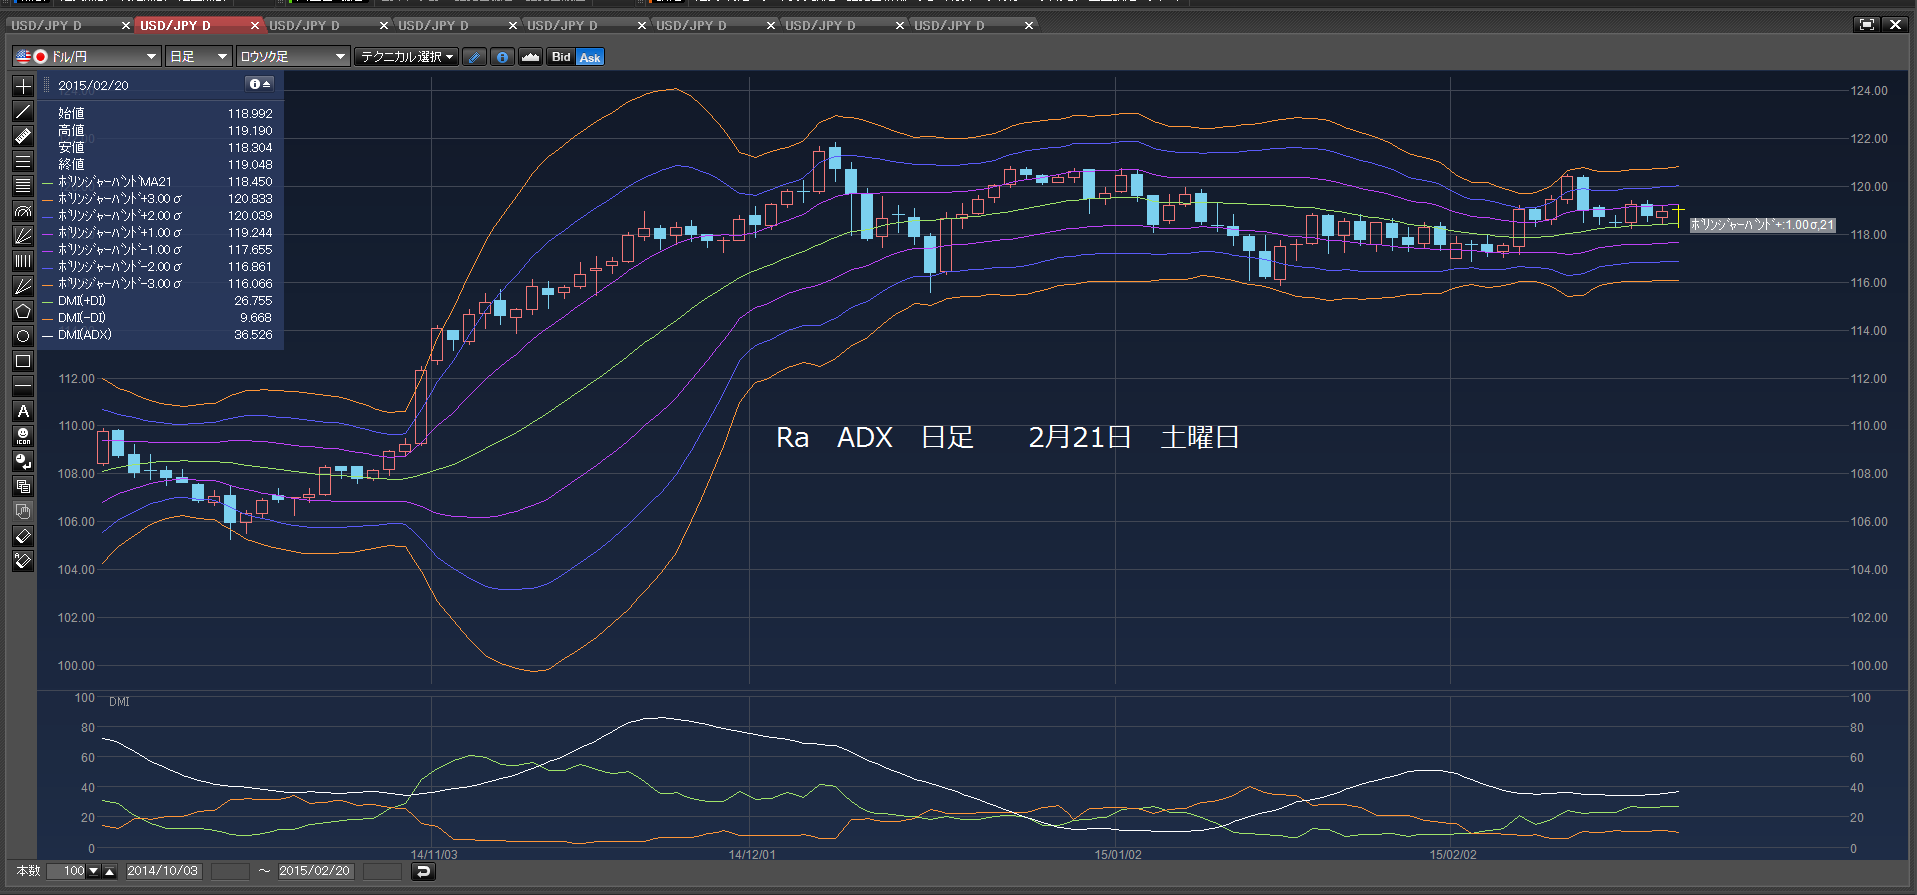
Task: Click the pencil edit icon in toolbar
Action: coord(475,57)
